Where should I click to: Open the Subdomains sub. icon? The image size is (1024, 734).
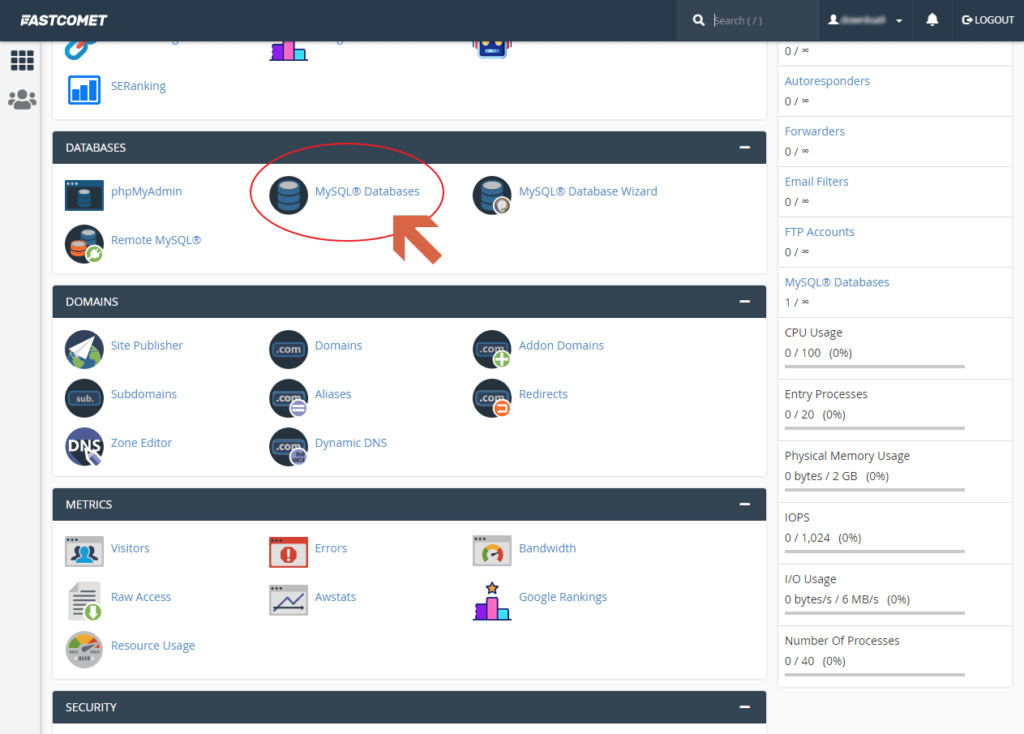84,398
